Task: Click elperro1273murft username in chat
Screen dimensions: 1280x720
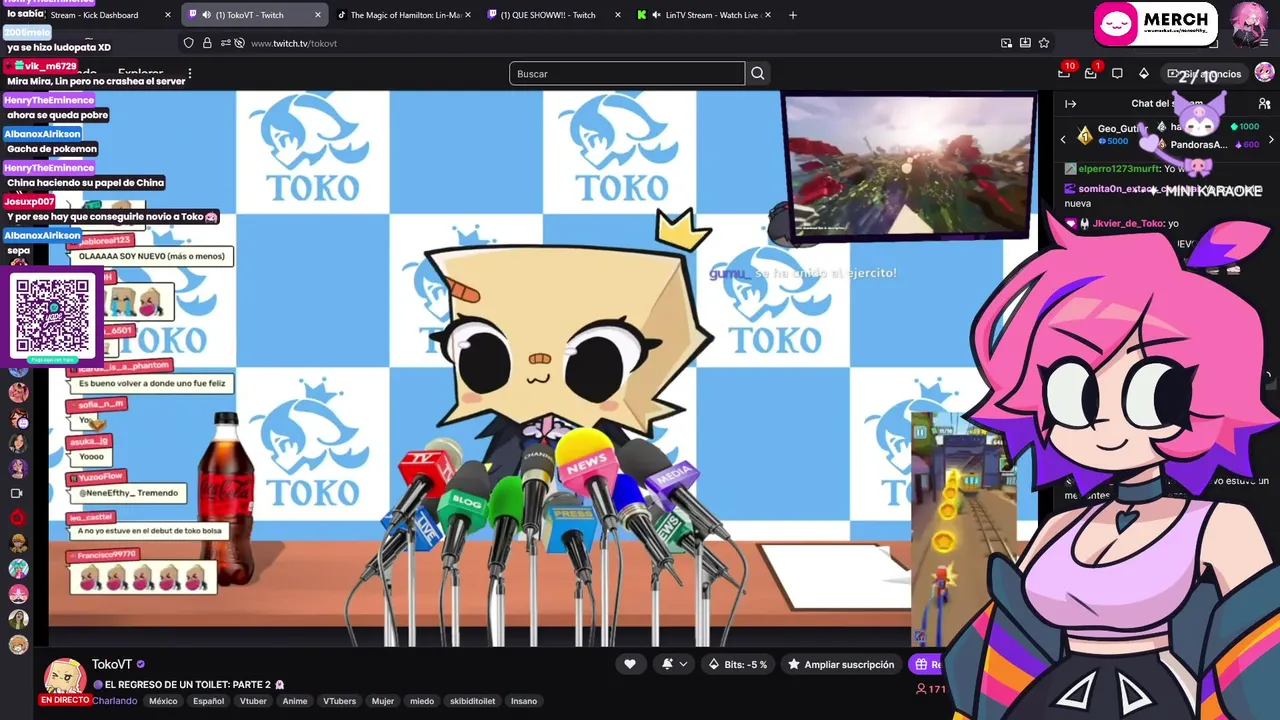Action: (1119, 169)
